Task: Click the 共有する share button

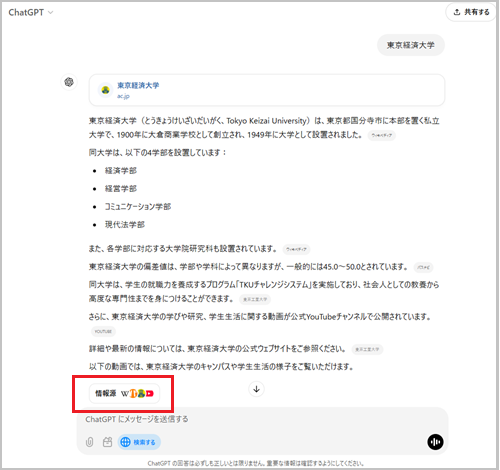Action: point(471,12)
